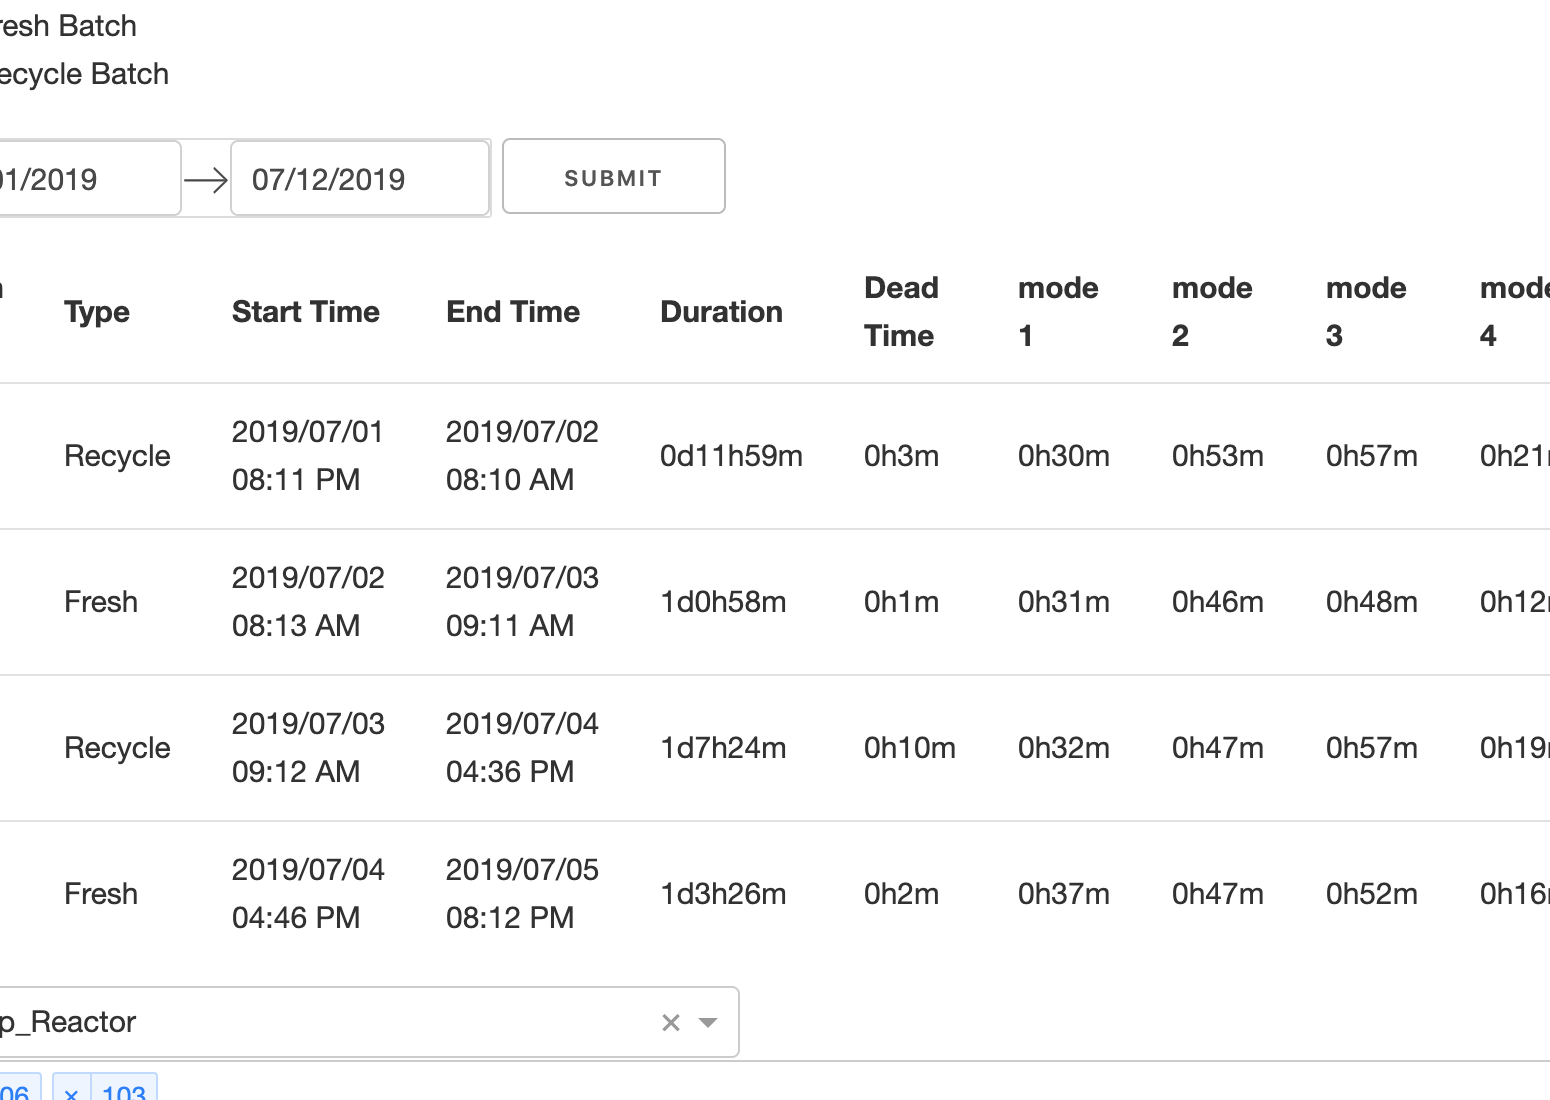The width and height of the screenshot is (1550, 1100).
Task: Click the 1d7h24m duration cell
Action: pos(723,748)
